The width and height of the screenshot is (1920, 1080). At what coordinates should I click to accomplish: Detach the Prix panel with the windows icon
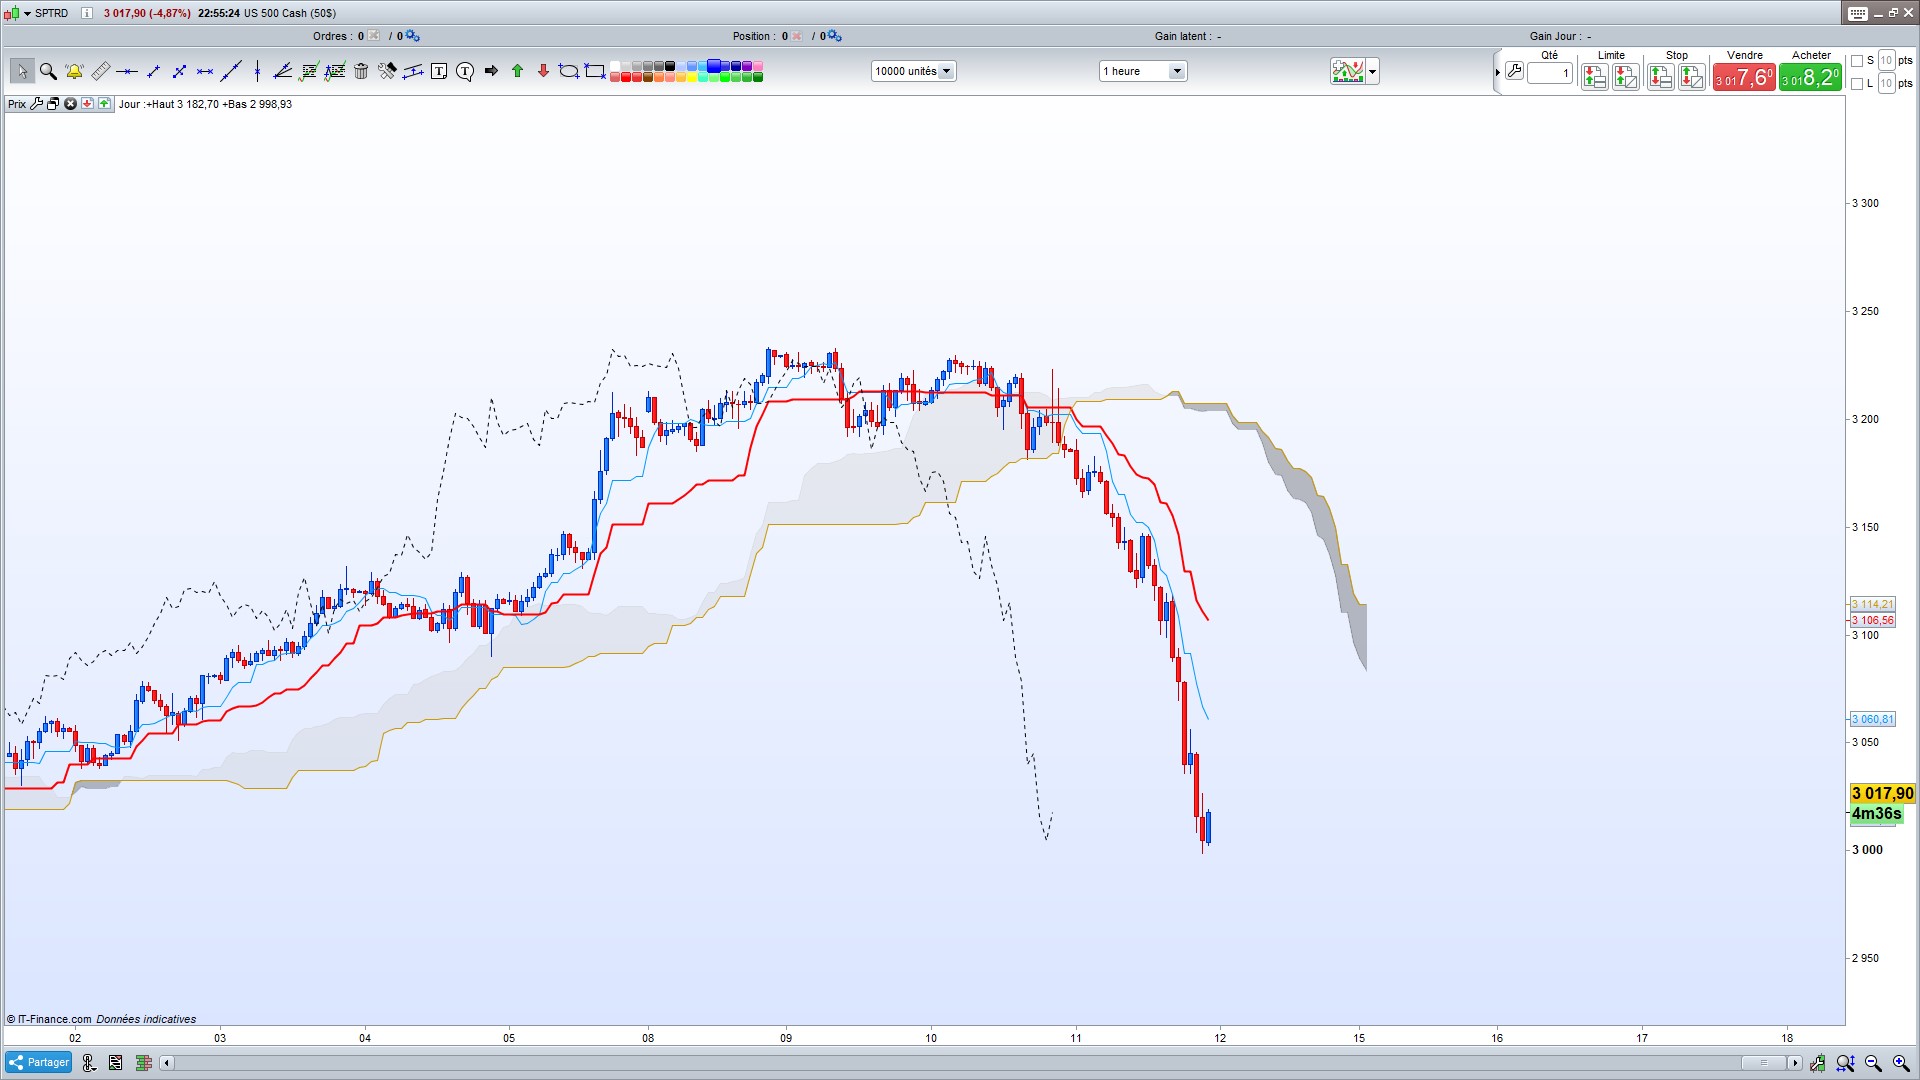click(x=54, y=104)
